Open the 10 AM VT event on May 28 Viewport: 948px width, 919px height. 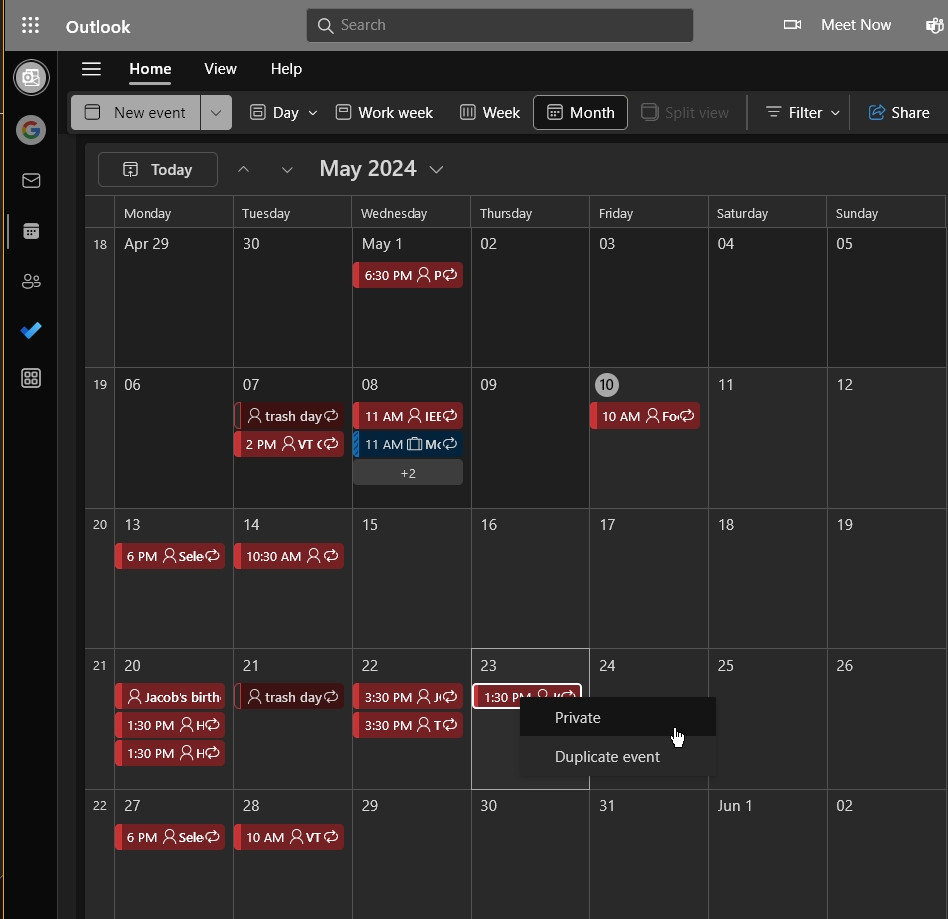point(290,837)
